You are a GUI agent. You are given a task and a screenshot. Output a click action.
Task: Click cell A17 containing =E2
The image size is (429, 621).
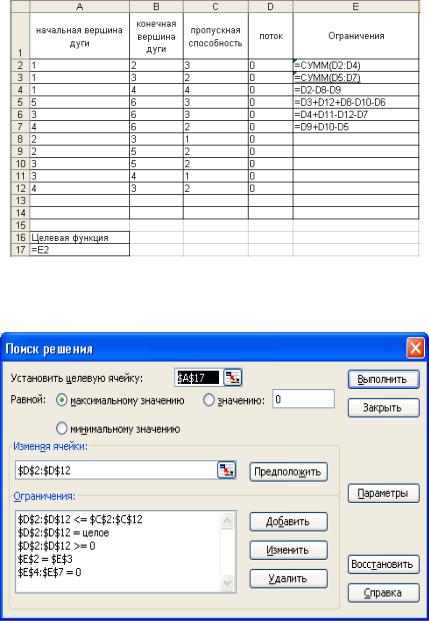pyautogui.click(x=79, y=250)
